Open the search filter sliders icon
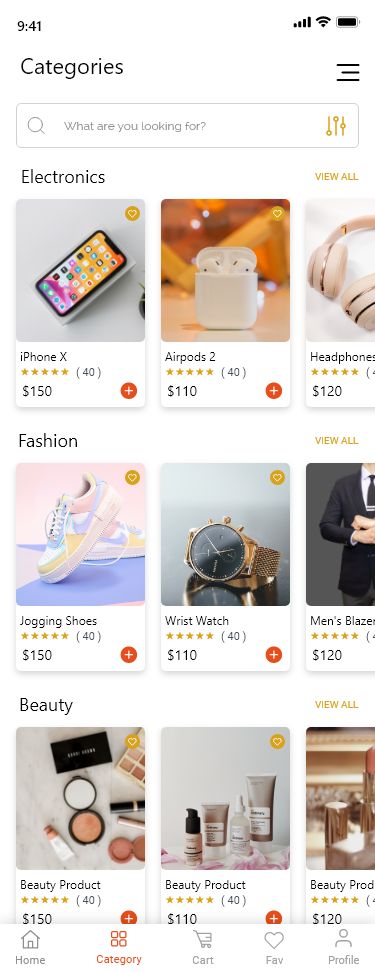Screen dimensions: 375x972 pyautogui.click(x=336, y=126)
